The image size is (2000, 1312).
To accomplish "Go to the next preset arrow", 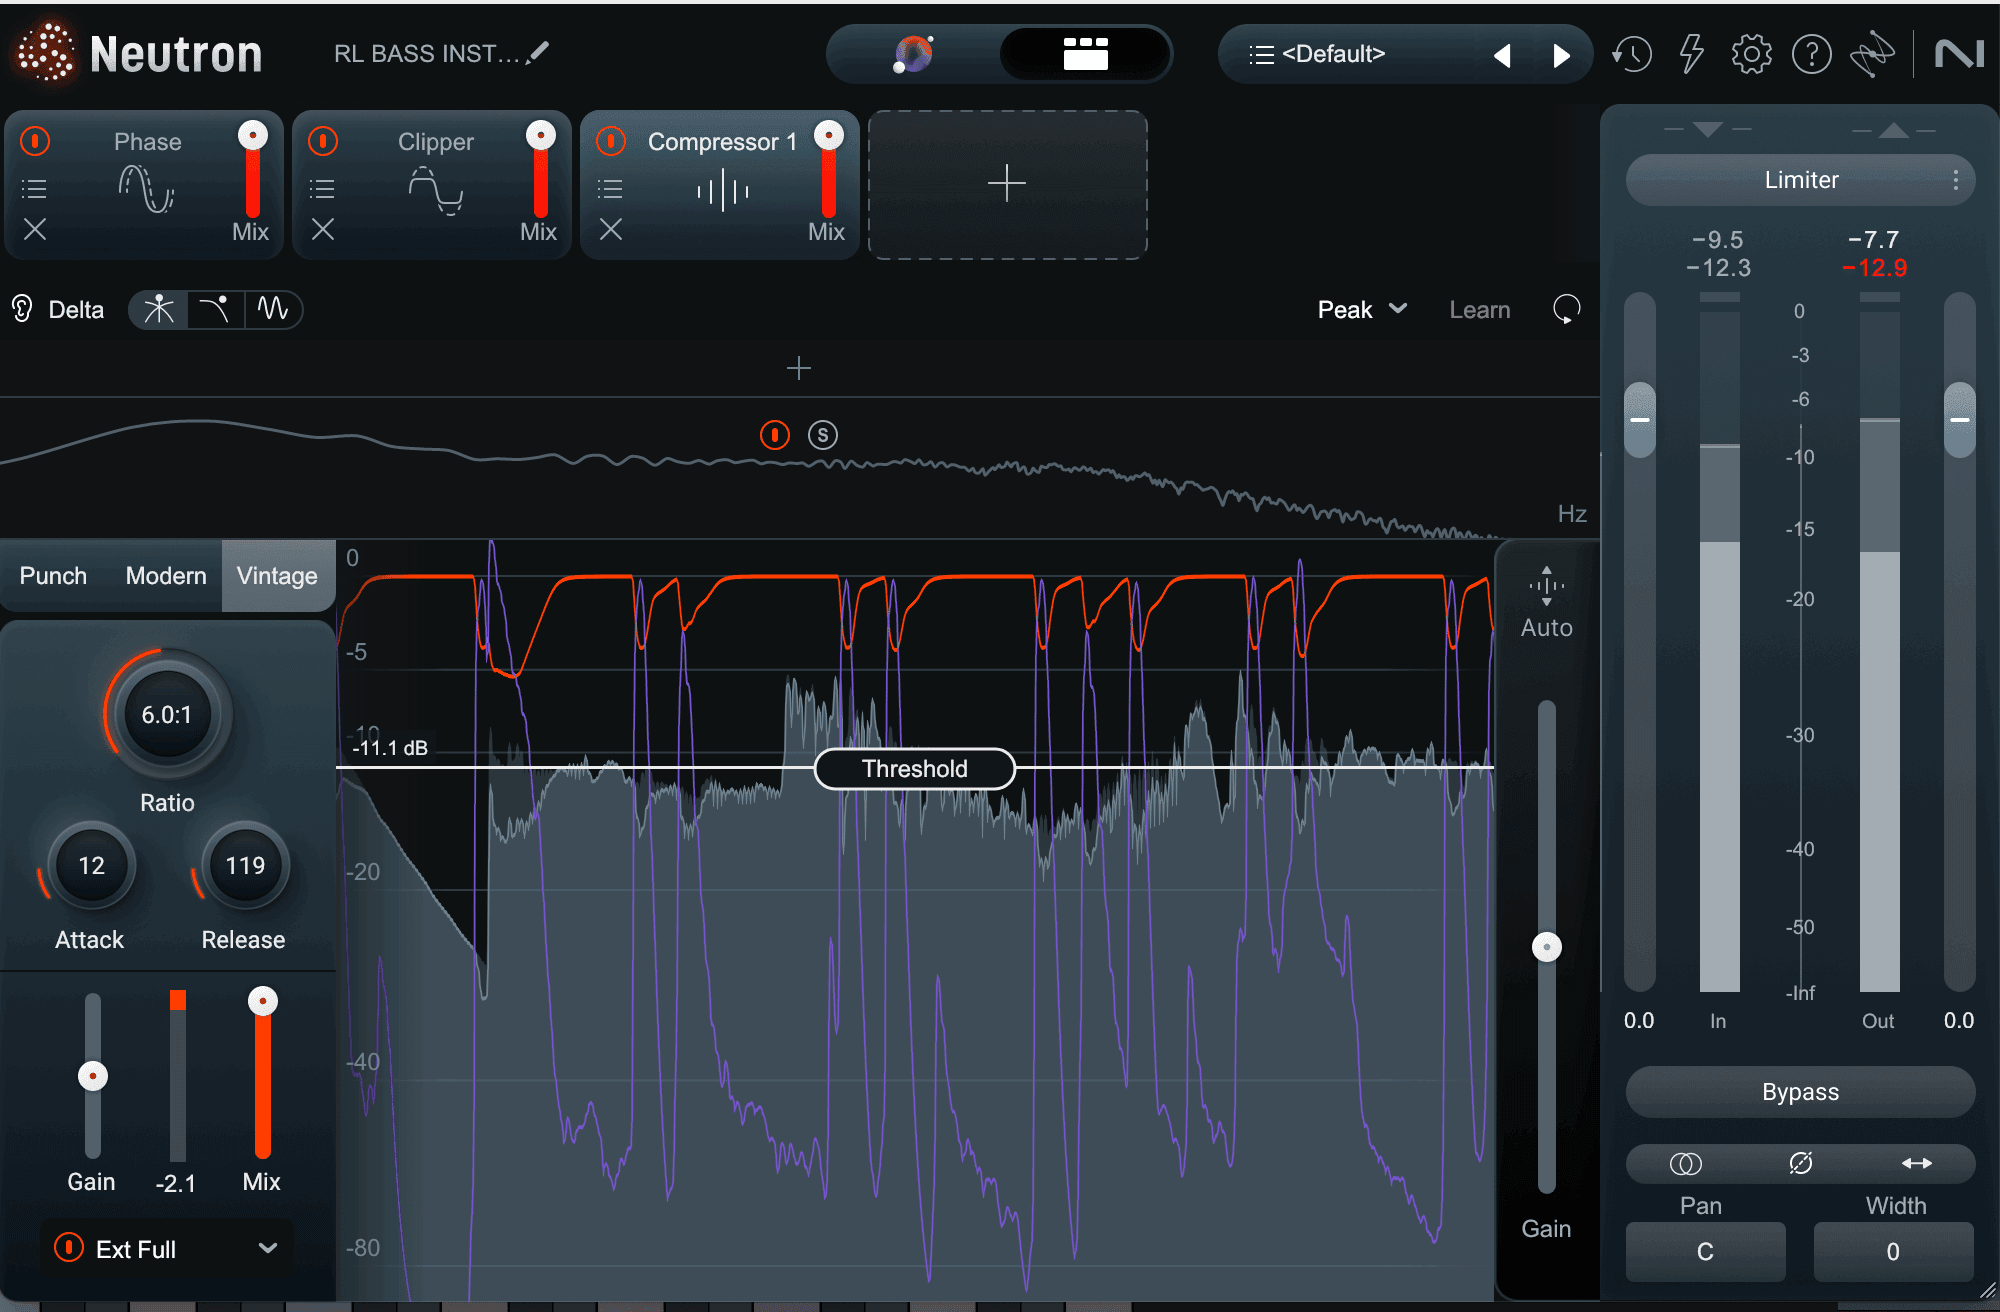I will [x=1561, y=55].
